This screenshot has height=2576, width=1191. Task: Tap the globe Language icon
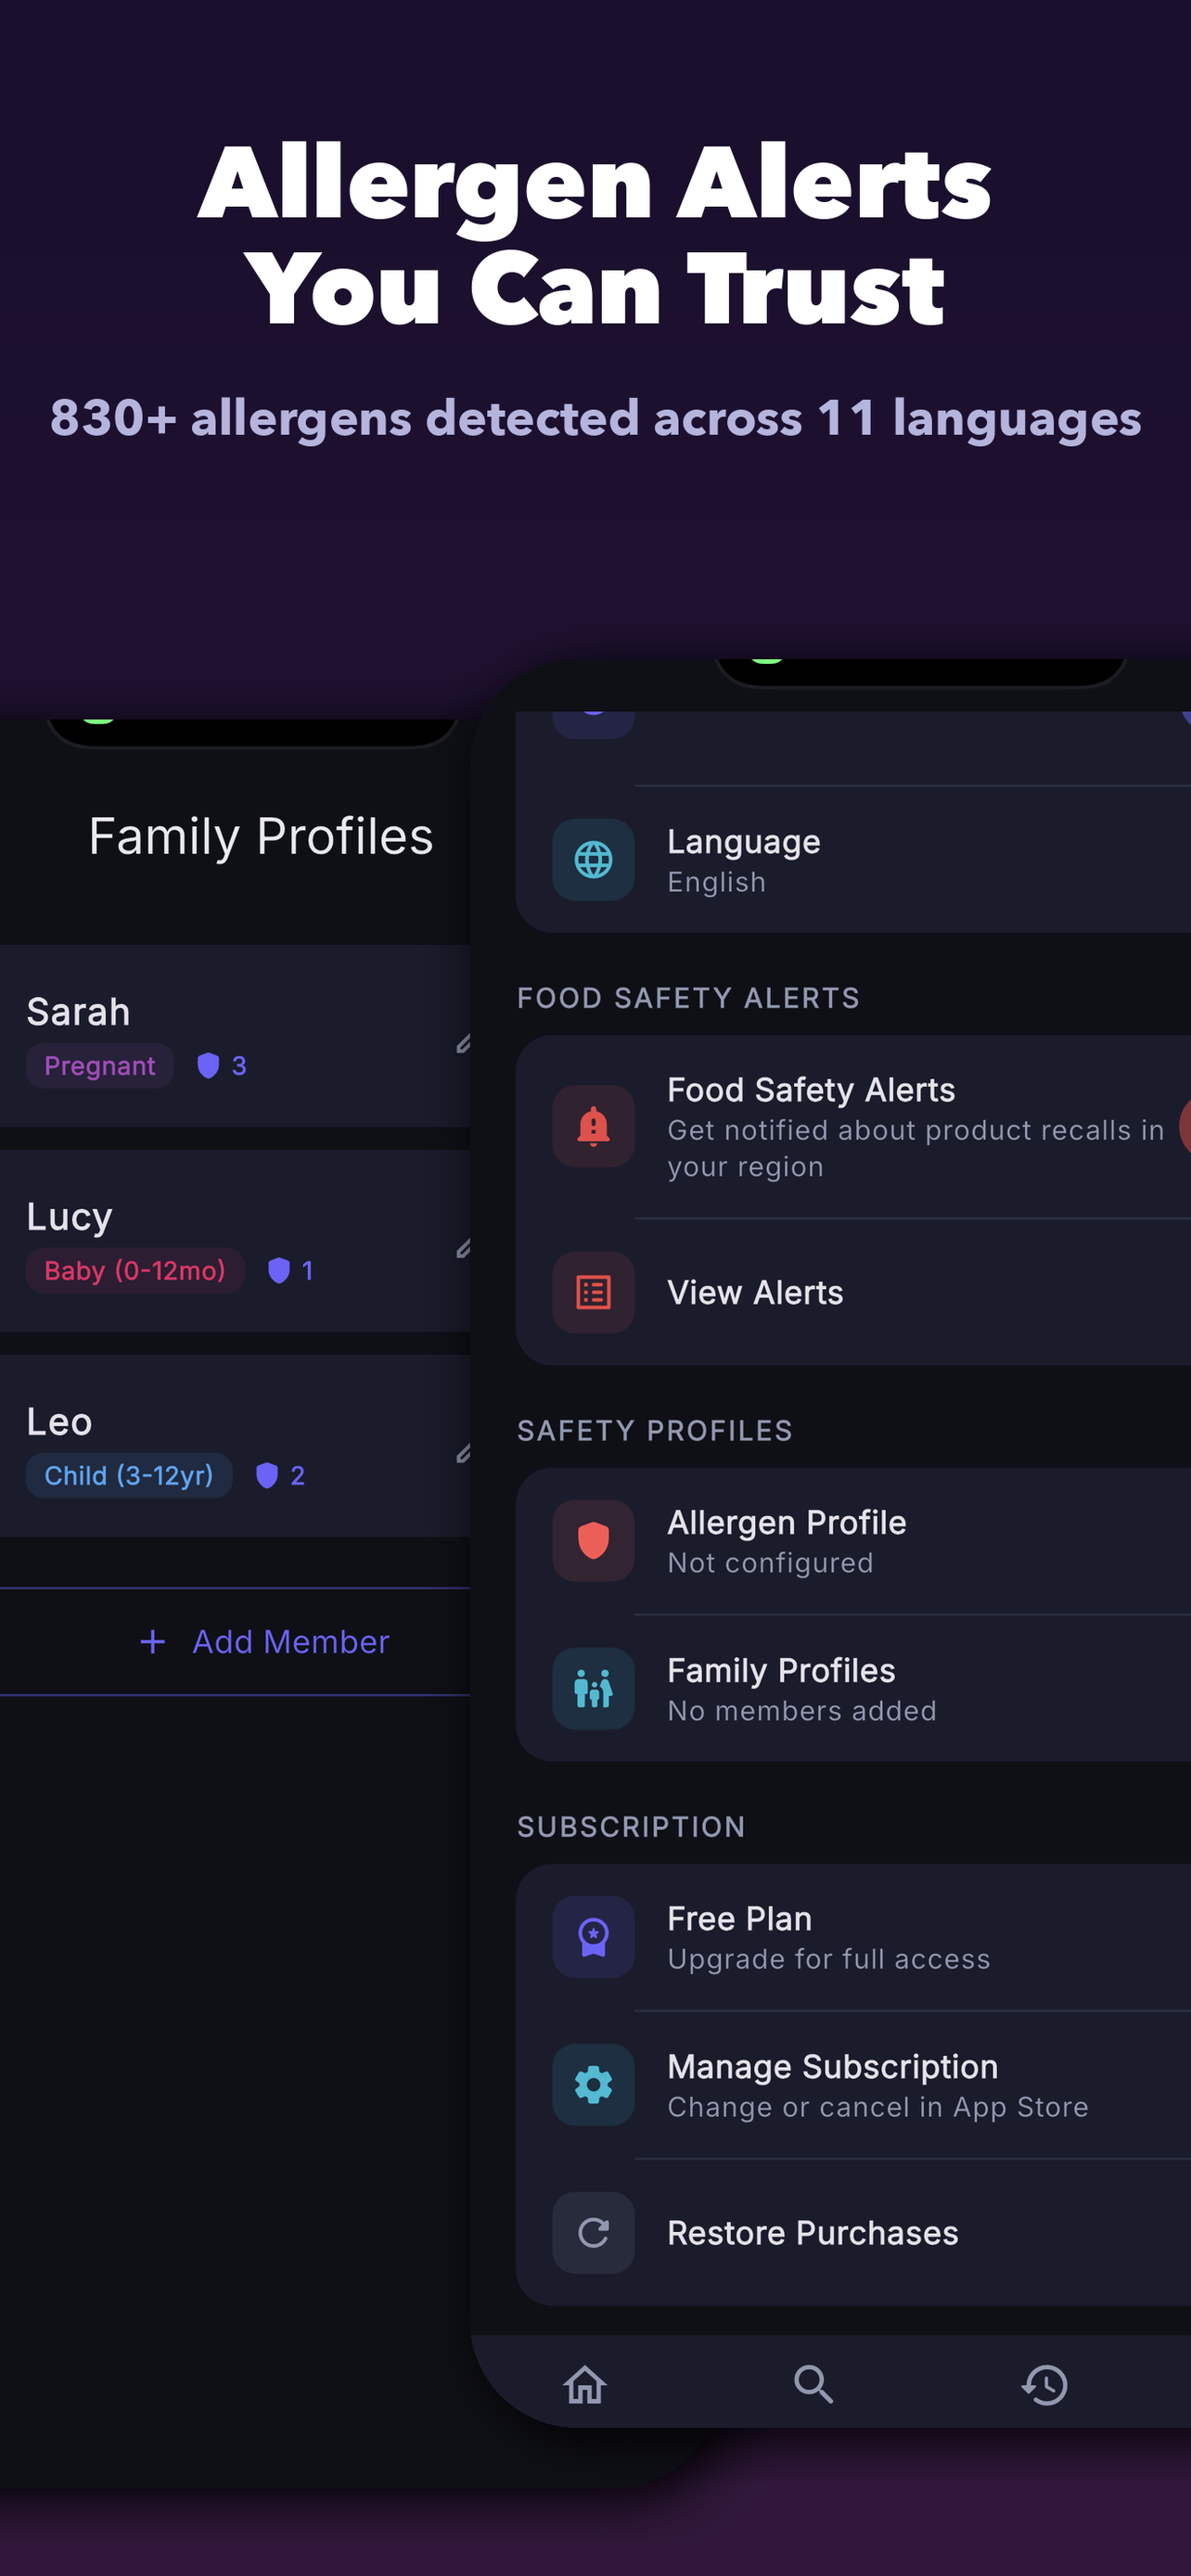pyautogui.click(x=593, y=860)
